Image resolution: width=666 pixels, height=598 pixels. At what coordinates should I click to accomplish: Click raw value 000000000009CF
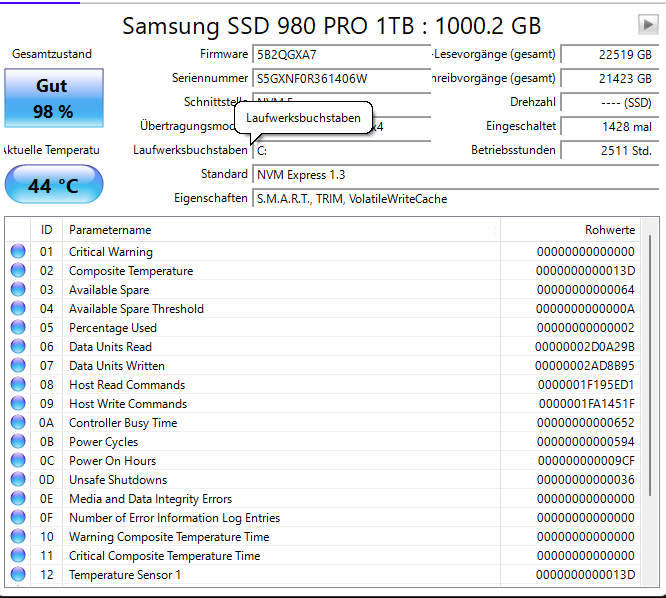(586, 461)
